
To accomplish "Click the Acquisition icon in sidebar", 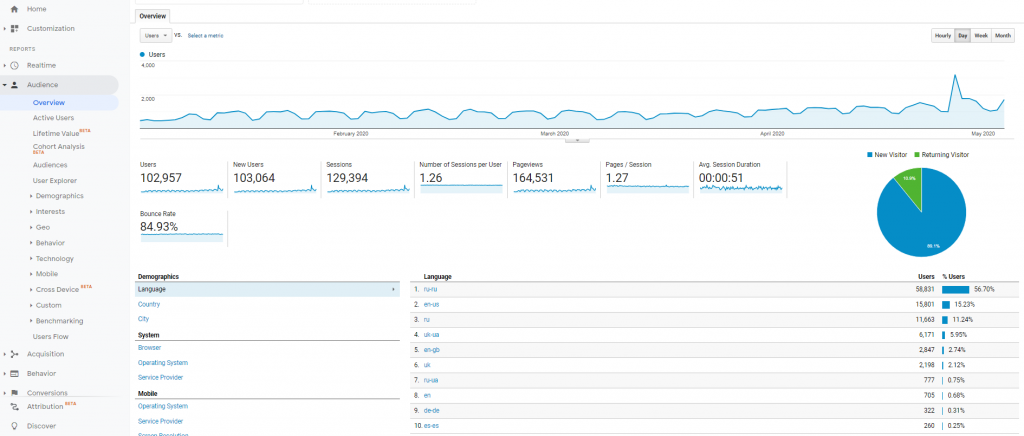I will coord(15,354).
